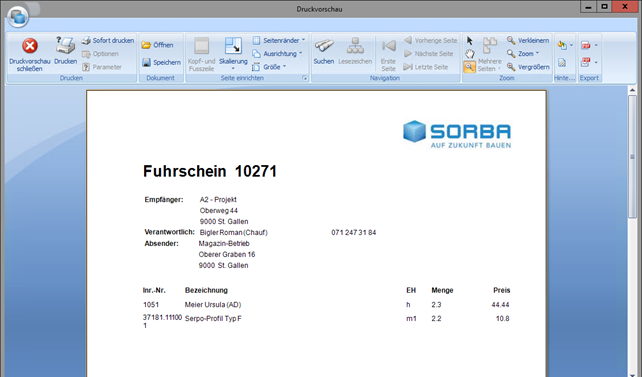The image size is (642, 377).
Task: Click Vergrößern to zoom in
Action: (x=528, y=67)
